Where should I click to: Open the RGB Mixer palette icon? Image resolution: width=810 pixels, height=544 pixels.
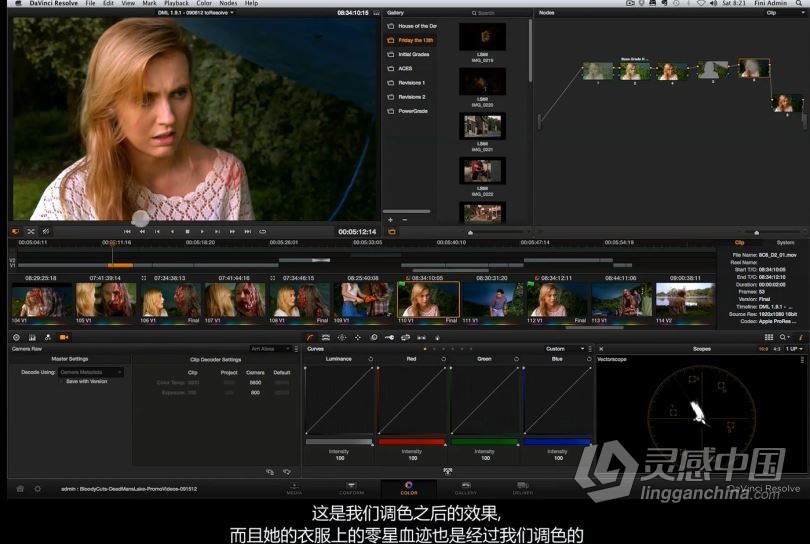coord(48,337)
